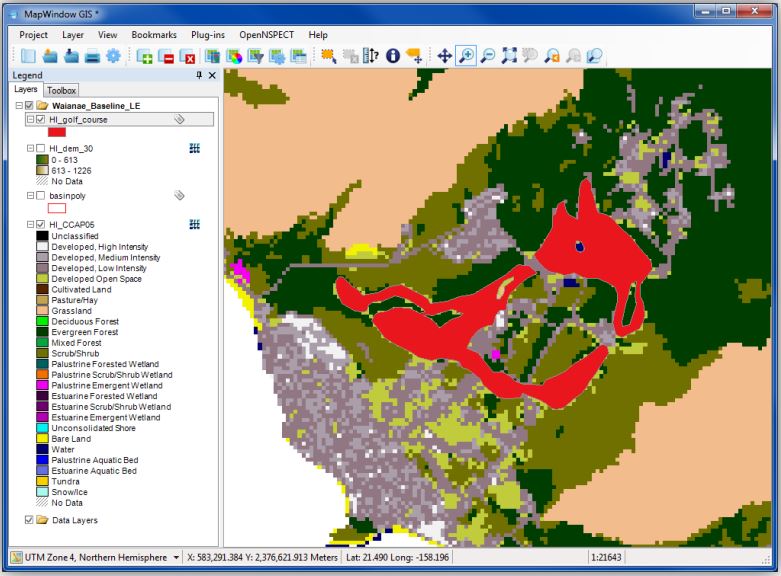Click the Clear Layers red X icon
The image size is (781, 576).
coord(188,56)
